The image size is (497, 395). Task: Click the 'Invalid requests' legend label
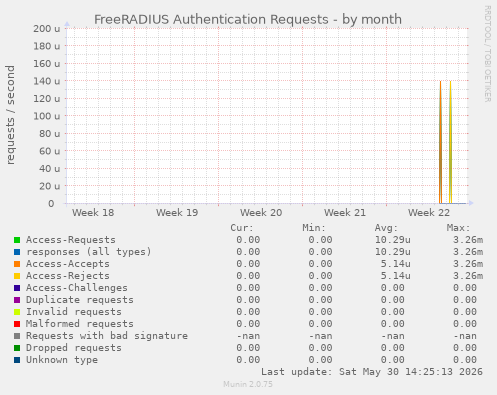click(74, 312)
